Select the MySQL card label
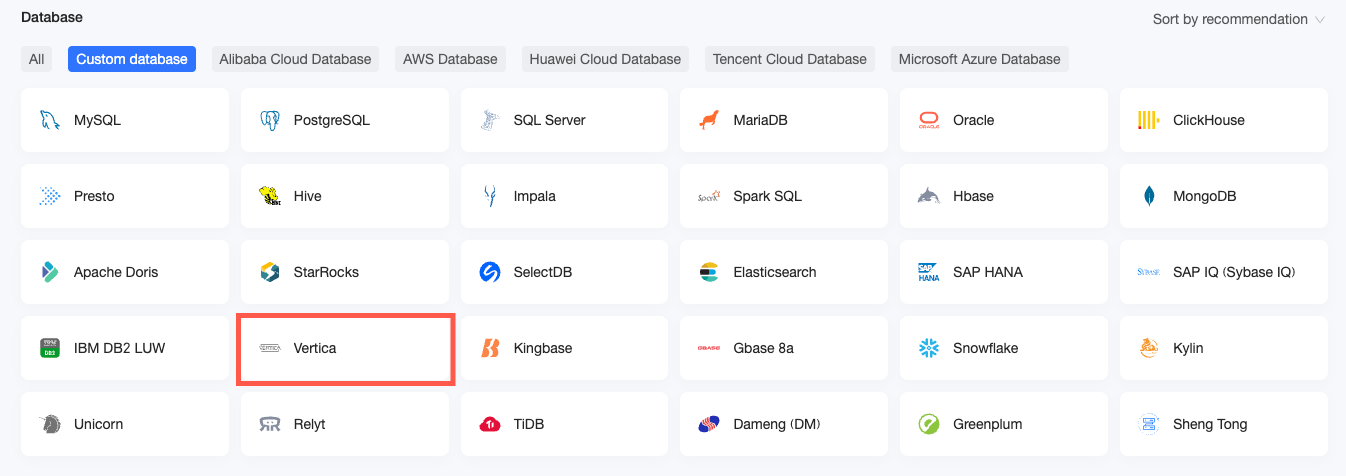 (97, 120)
